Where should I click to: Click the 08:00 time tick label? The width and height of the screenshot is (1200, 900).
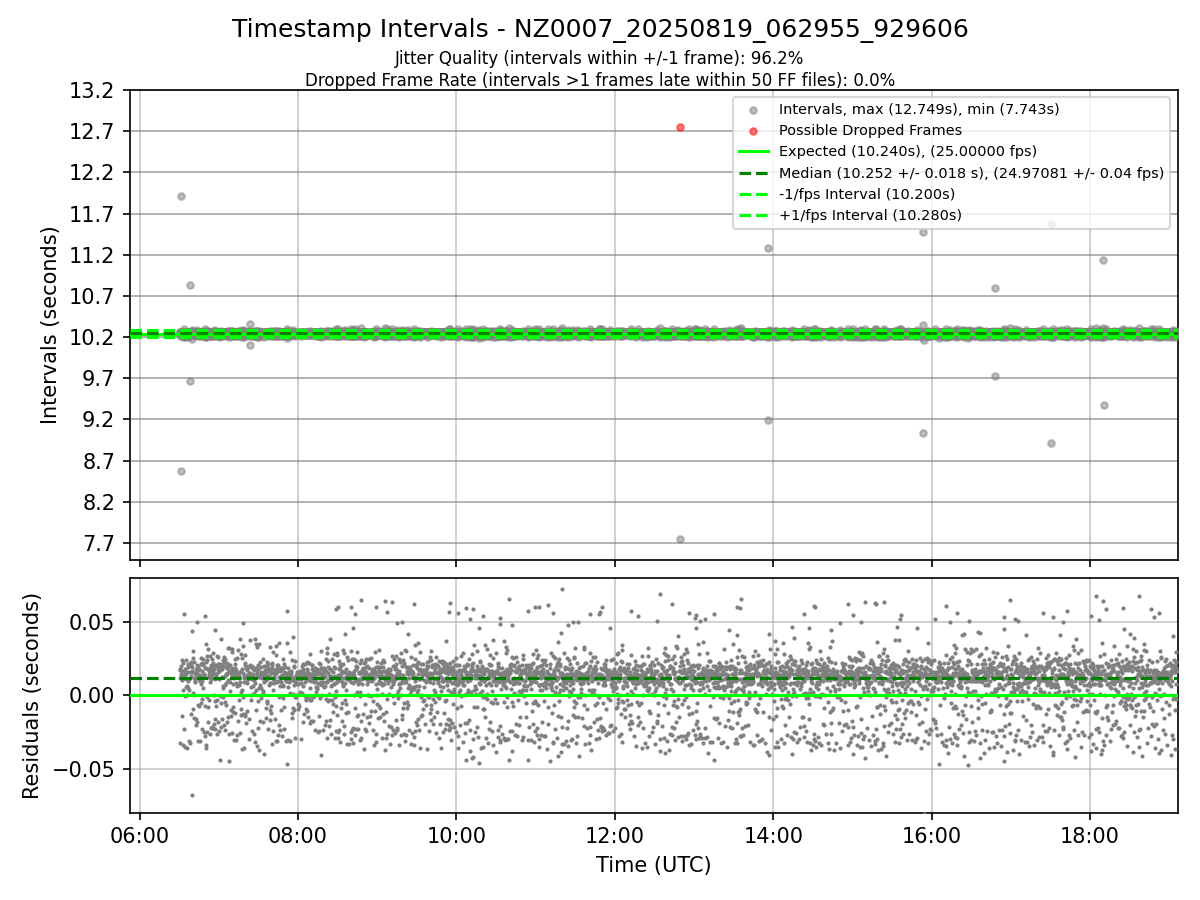(x=298, y=834)
